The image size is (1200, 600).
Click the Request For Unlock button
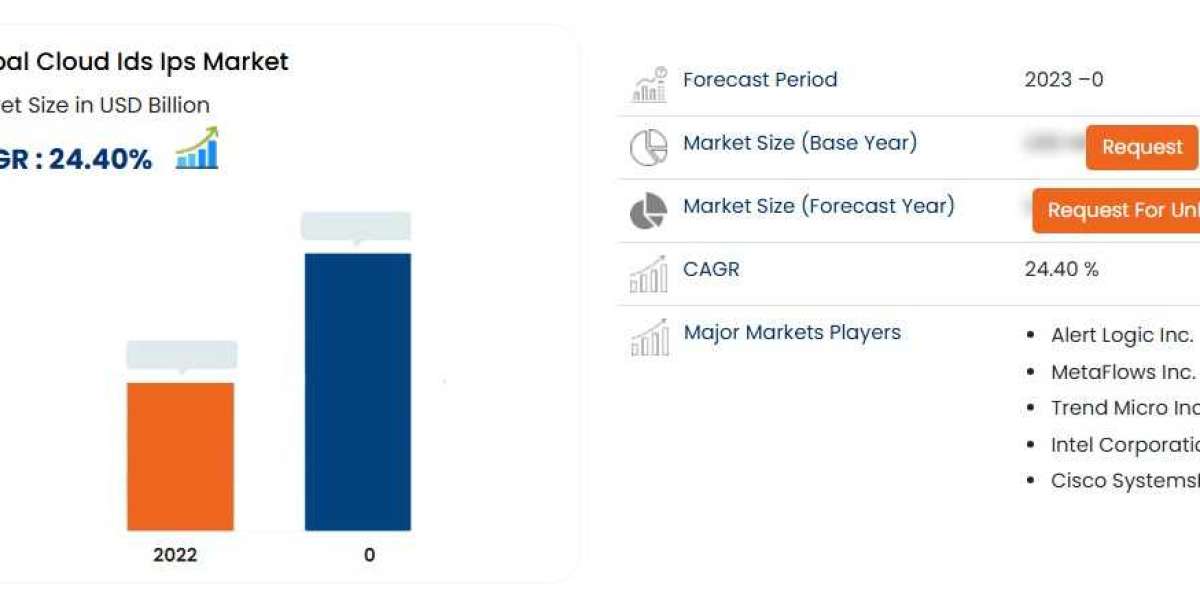[x=1116, y=210]
